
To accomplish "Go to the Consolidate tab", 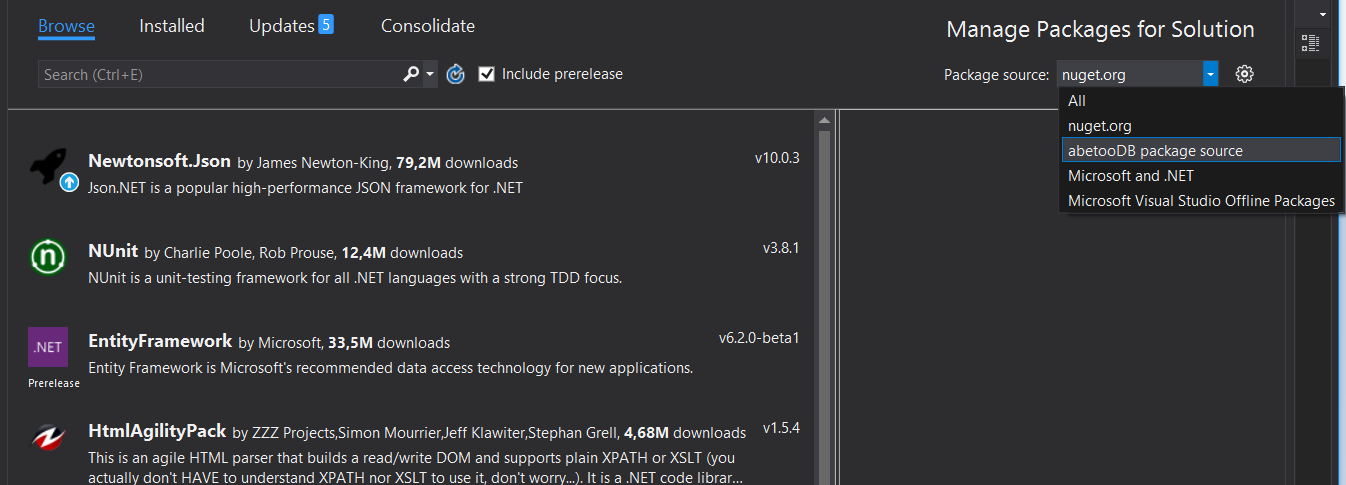I will click(428, 26).
